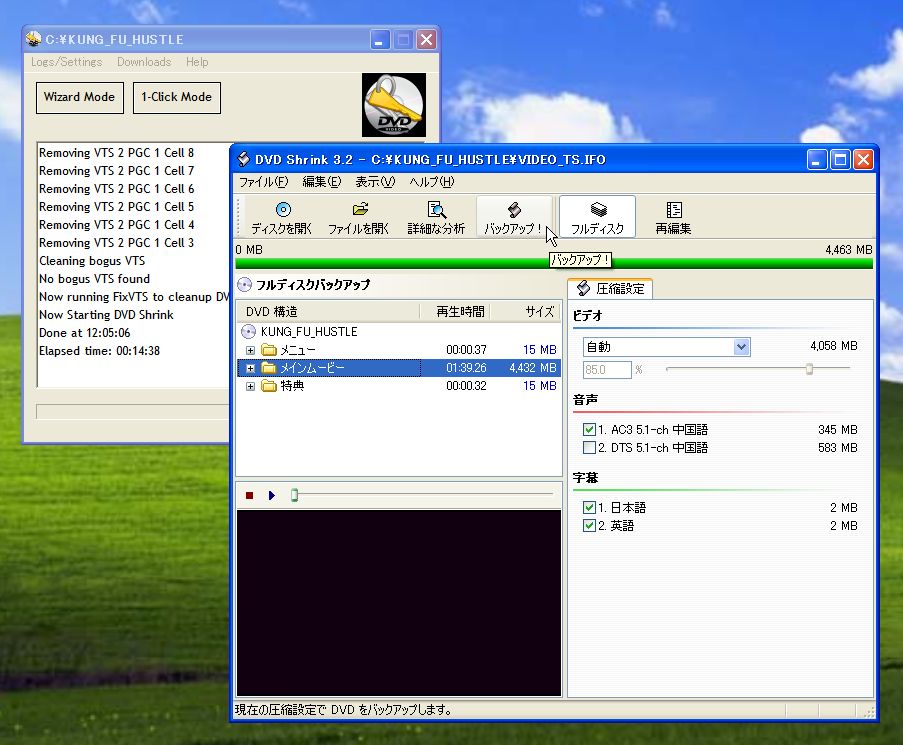903x745 pixels.
Task: Click the DVD 構造 column header
Action: (328, 311)
